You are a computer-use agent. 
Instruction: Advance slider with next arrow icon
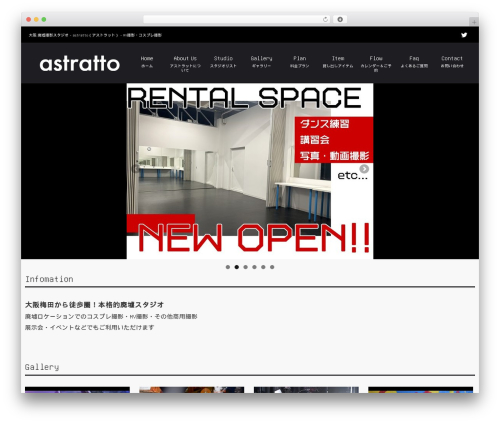point(364,169)
